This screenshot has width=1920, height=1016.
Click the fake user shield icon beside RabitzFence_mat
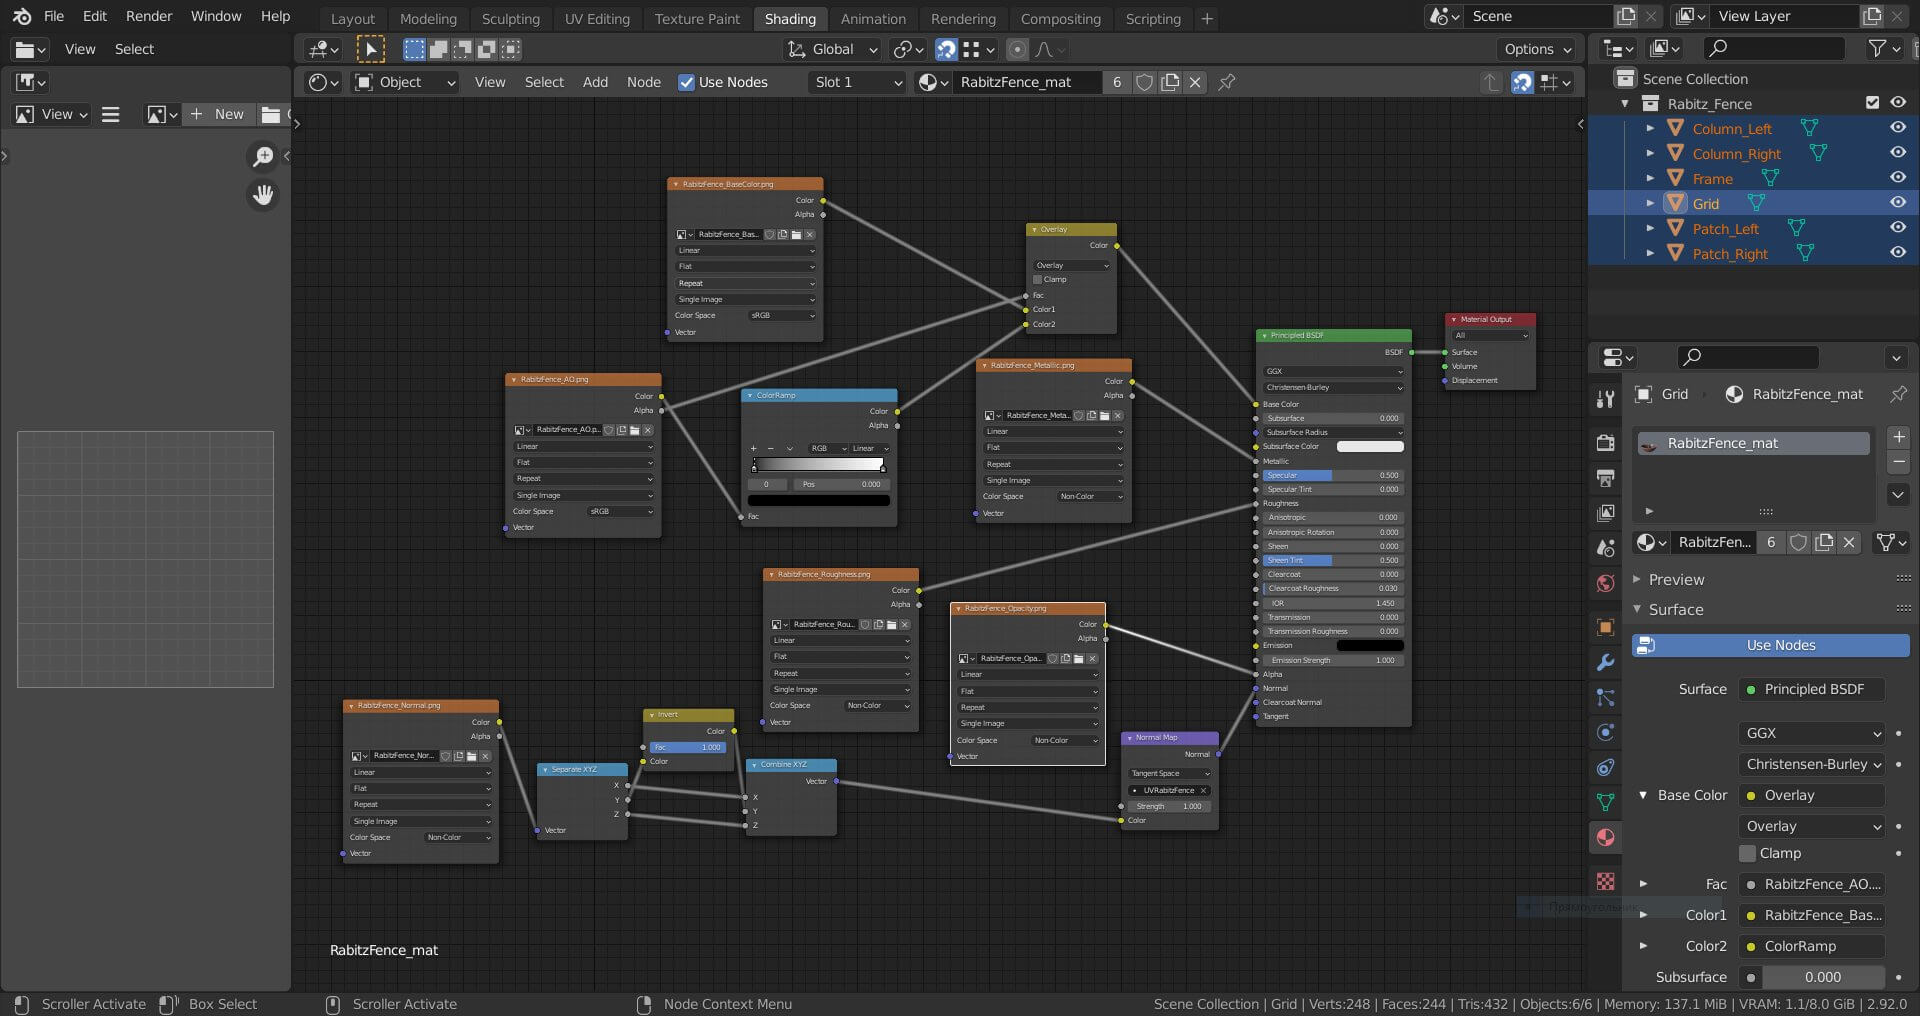1145,82
